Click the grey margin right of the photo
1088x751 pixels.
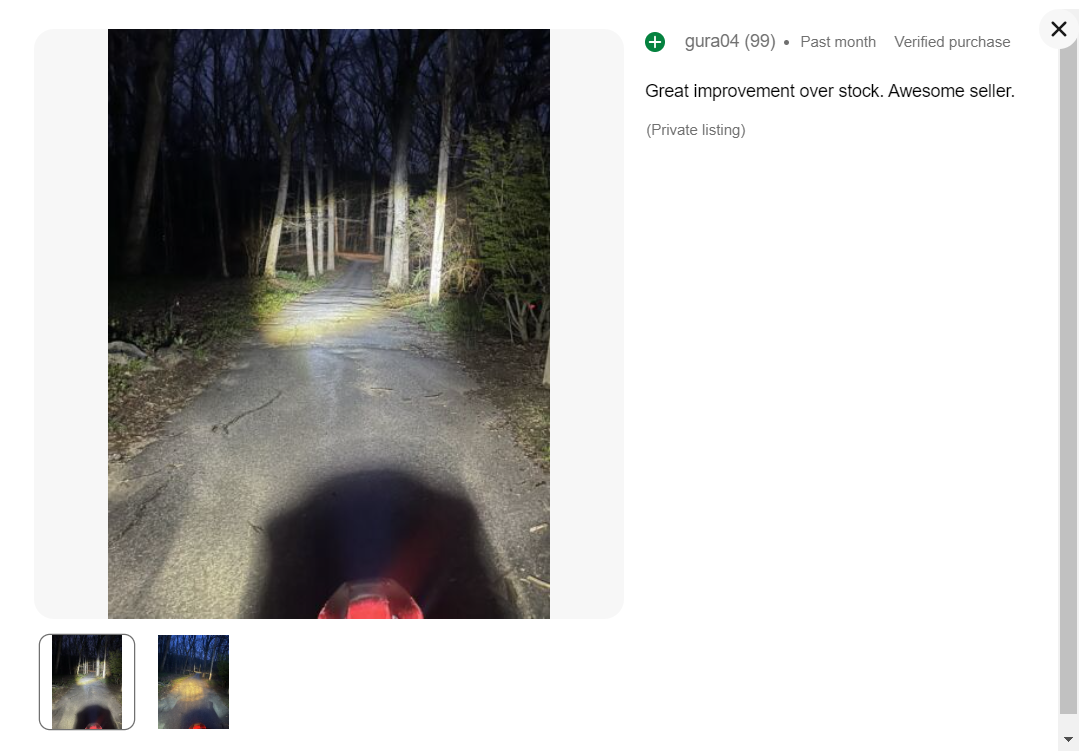(586, 323)
